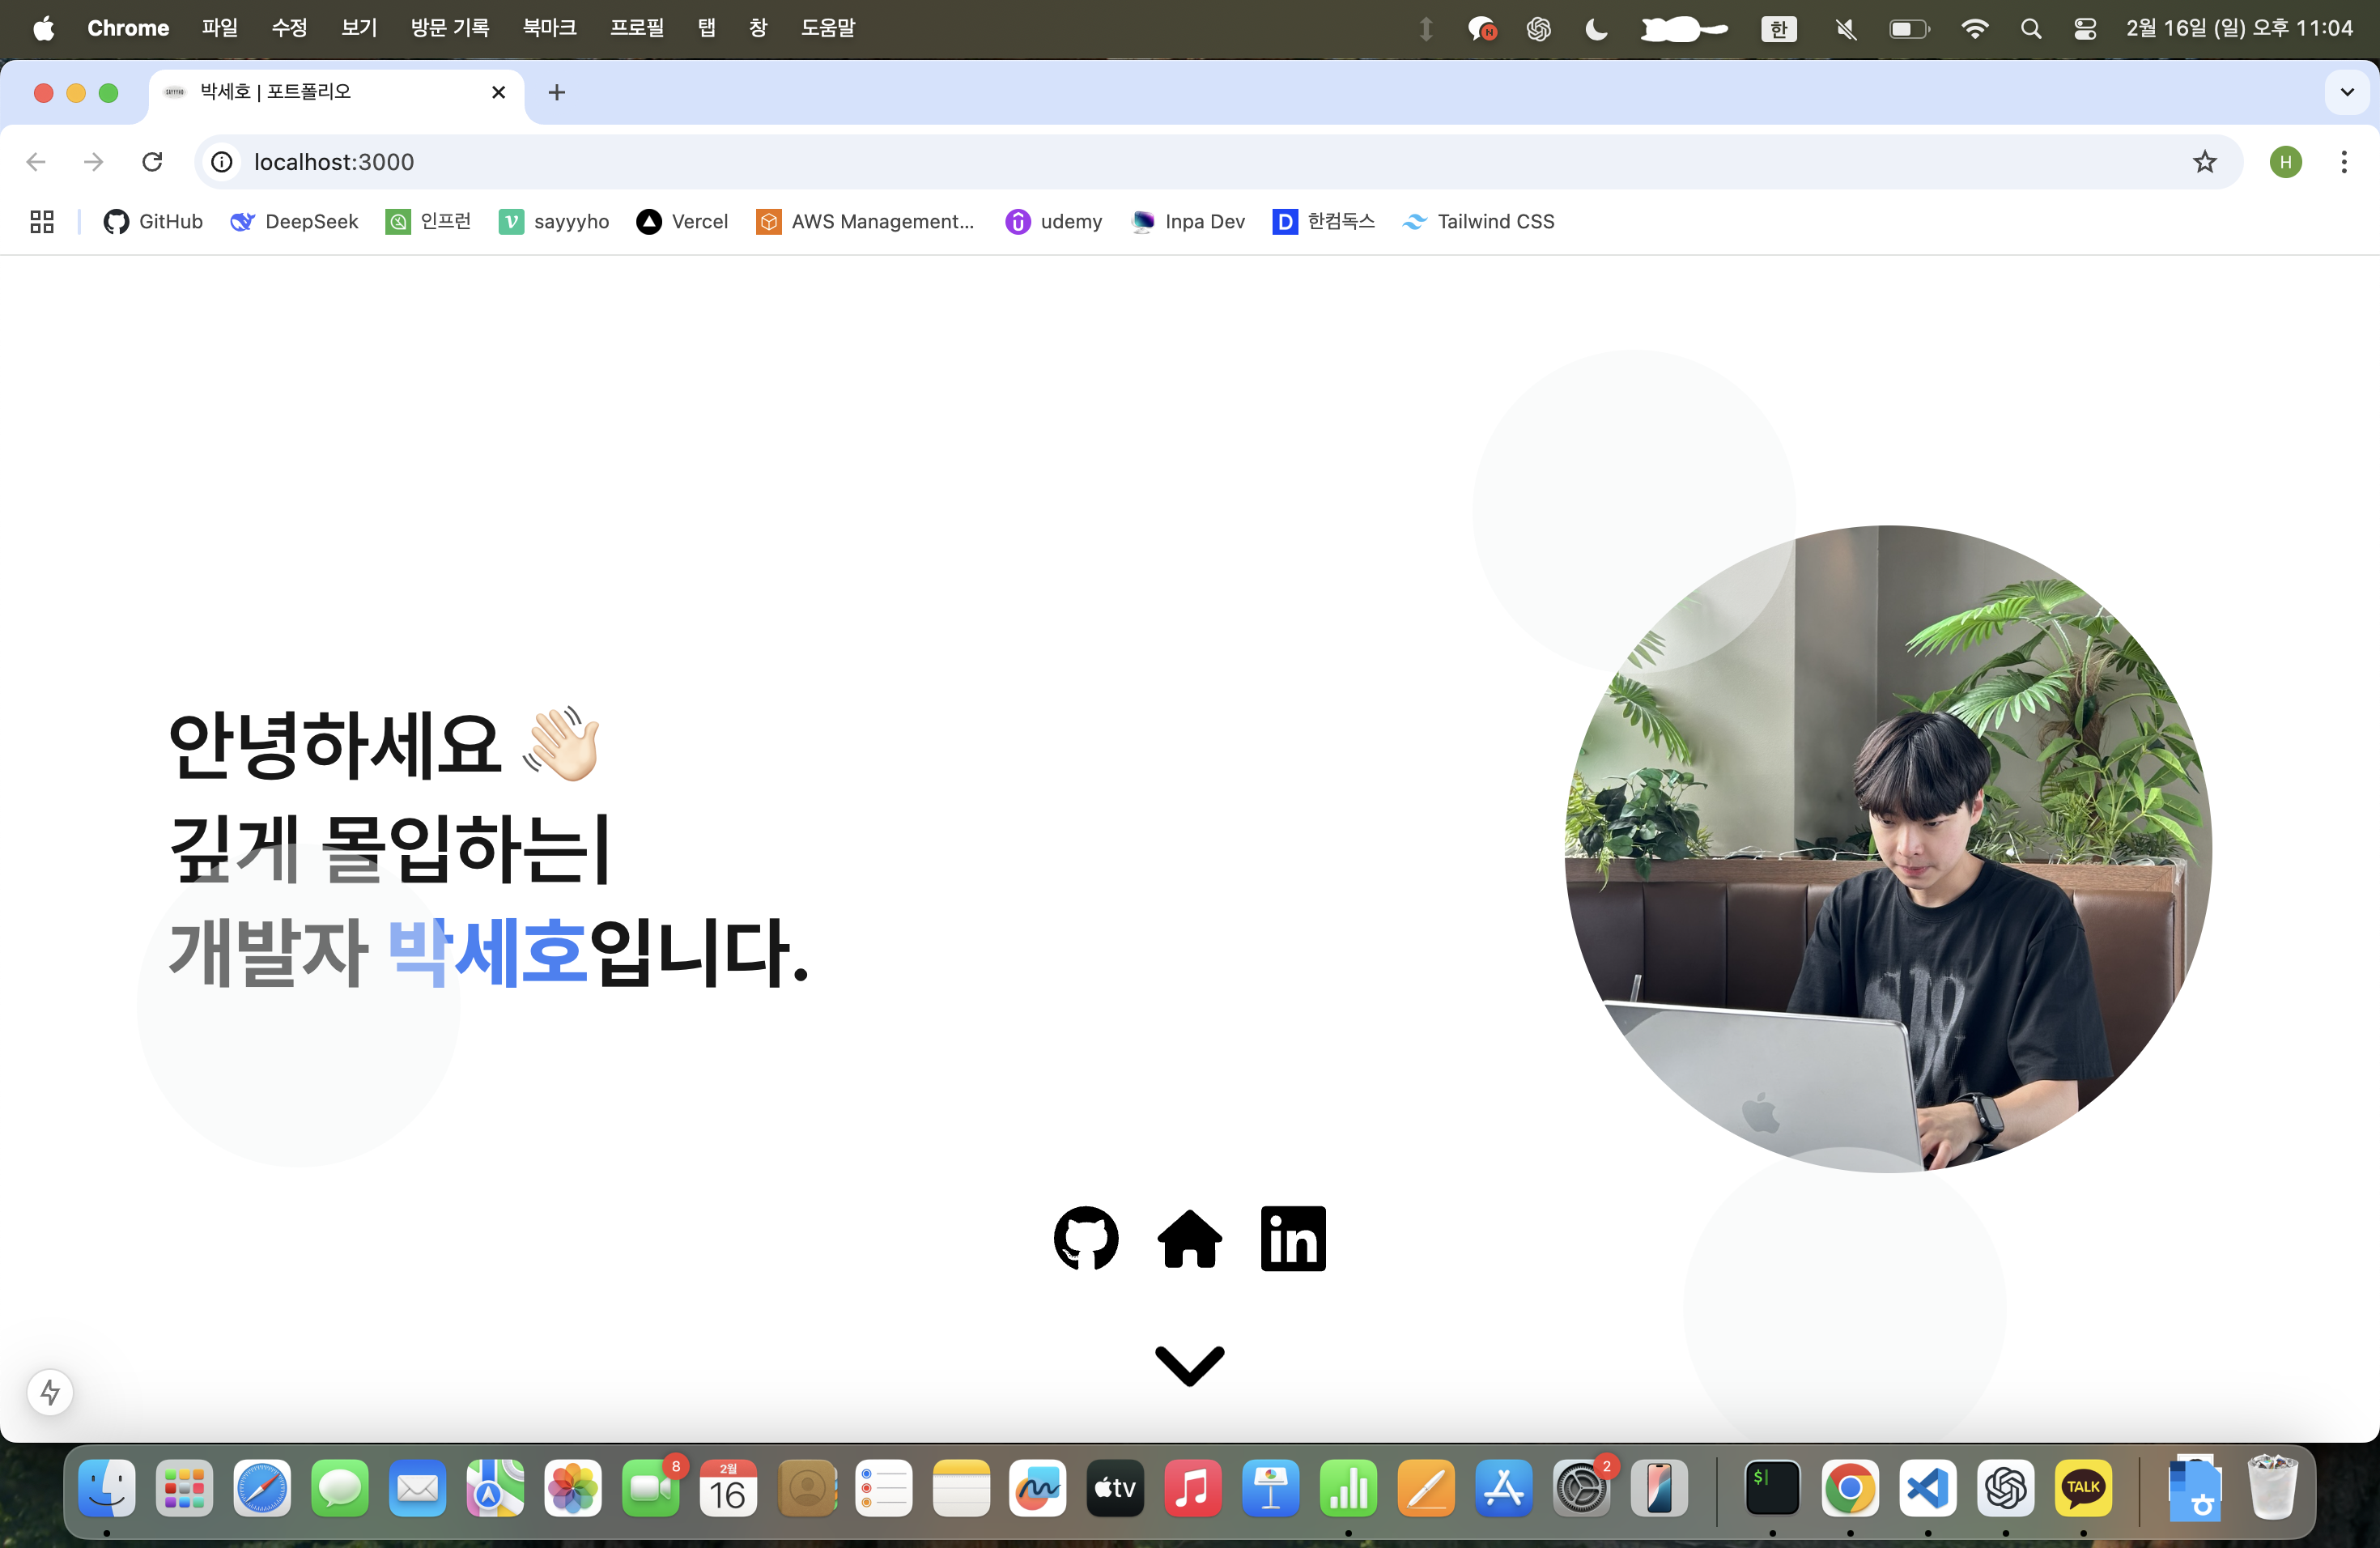The height and width of the screenshot is (1548, 2380).
Task: Open the Chrome apps grid shortcut
Action: click(42, 221)
